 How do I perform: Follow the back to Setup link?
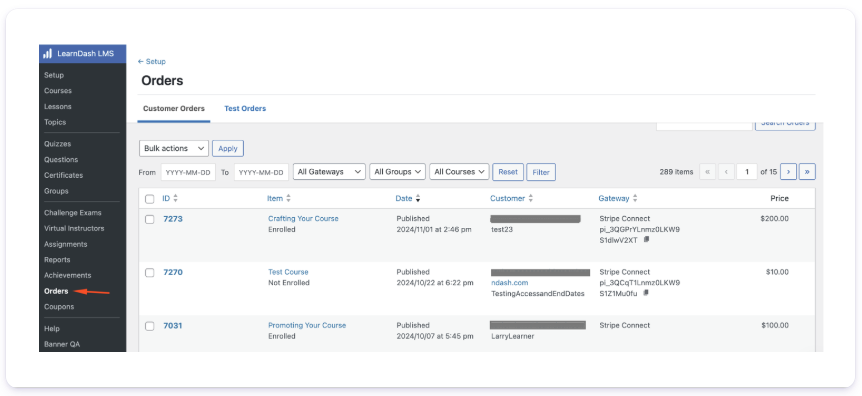(x=152, y=62)
